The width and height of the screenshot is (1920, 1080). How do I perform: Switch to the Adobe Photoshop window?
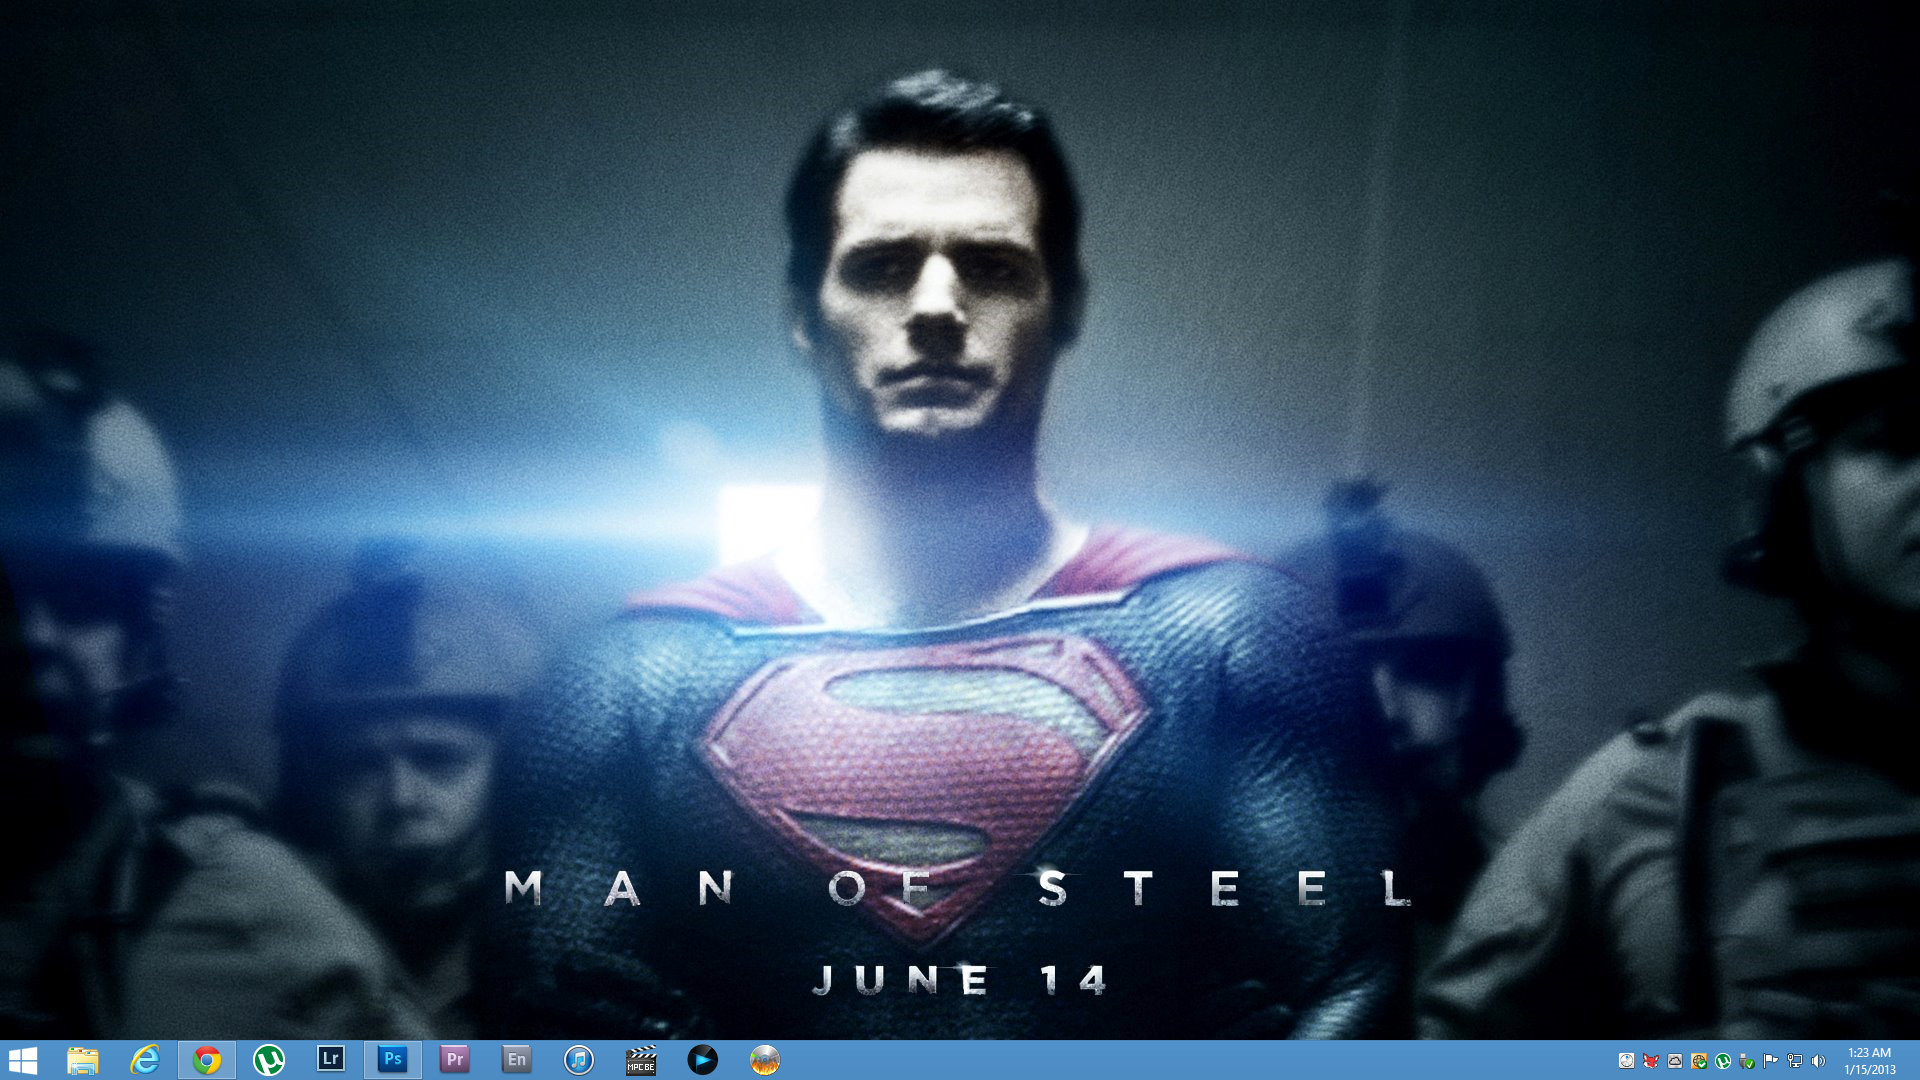coord(393,1059)
